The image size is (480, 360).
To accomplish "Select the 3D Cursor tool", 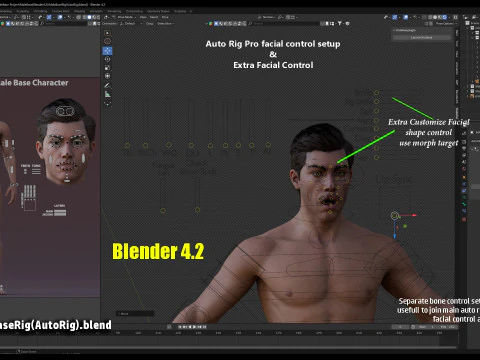I will (107, 41).
